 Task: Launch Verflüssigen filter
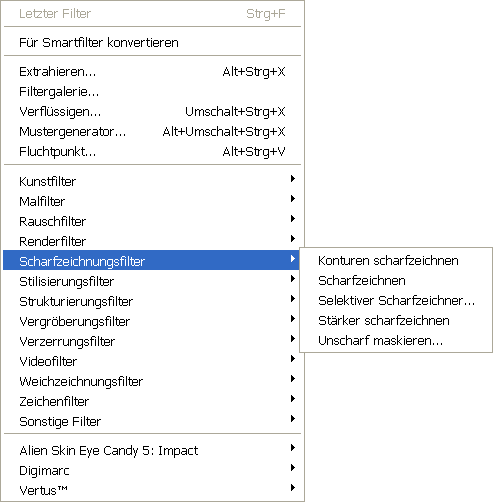click(152, 112)
